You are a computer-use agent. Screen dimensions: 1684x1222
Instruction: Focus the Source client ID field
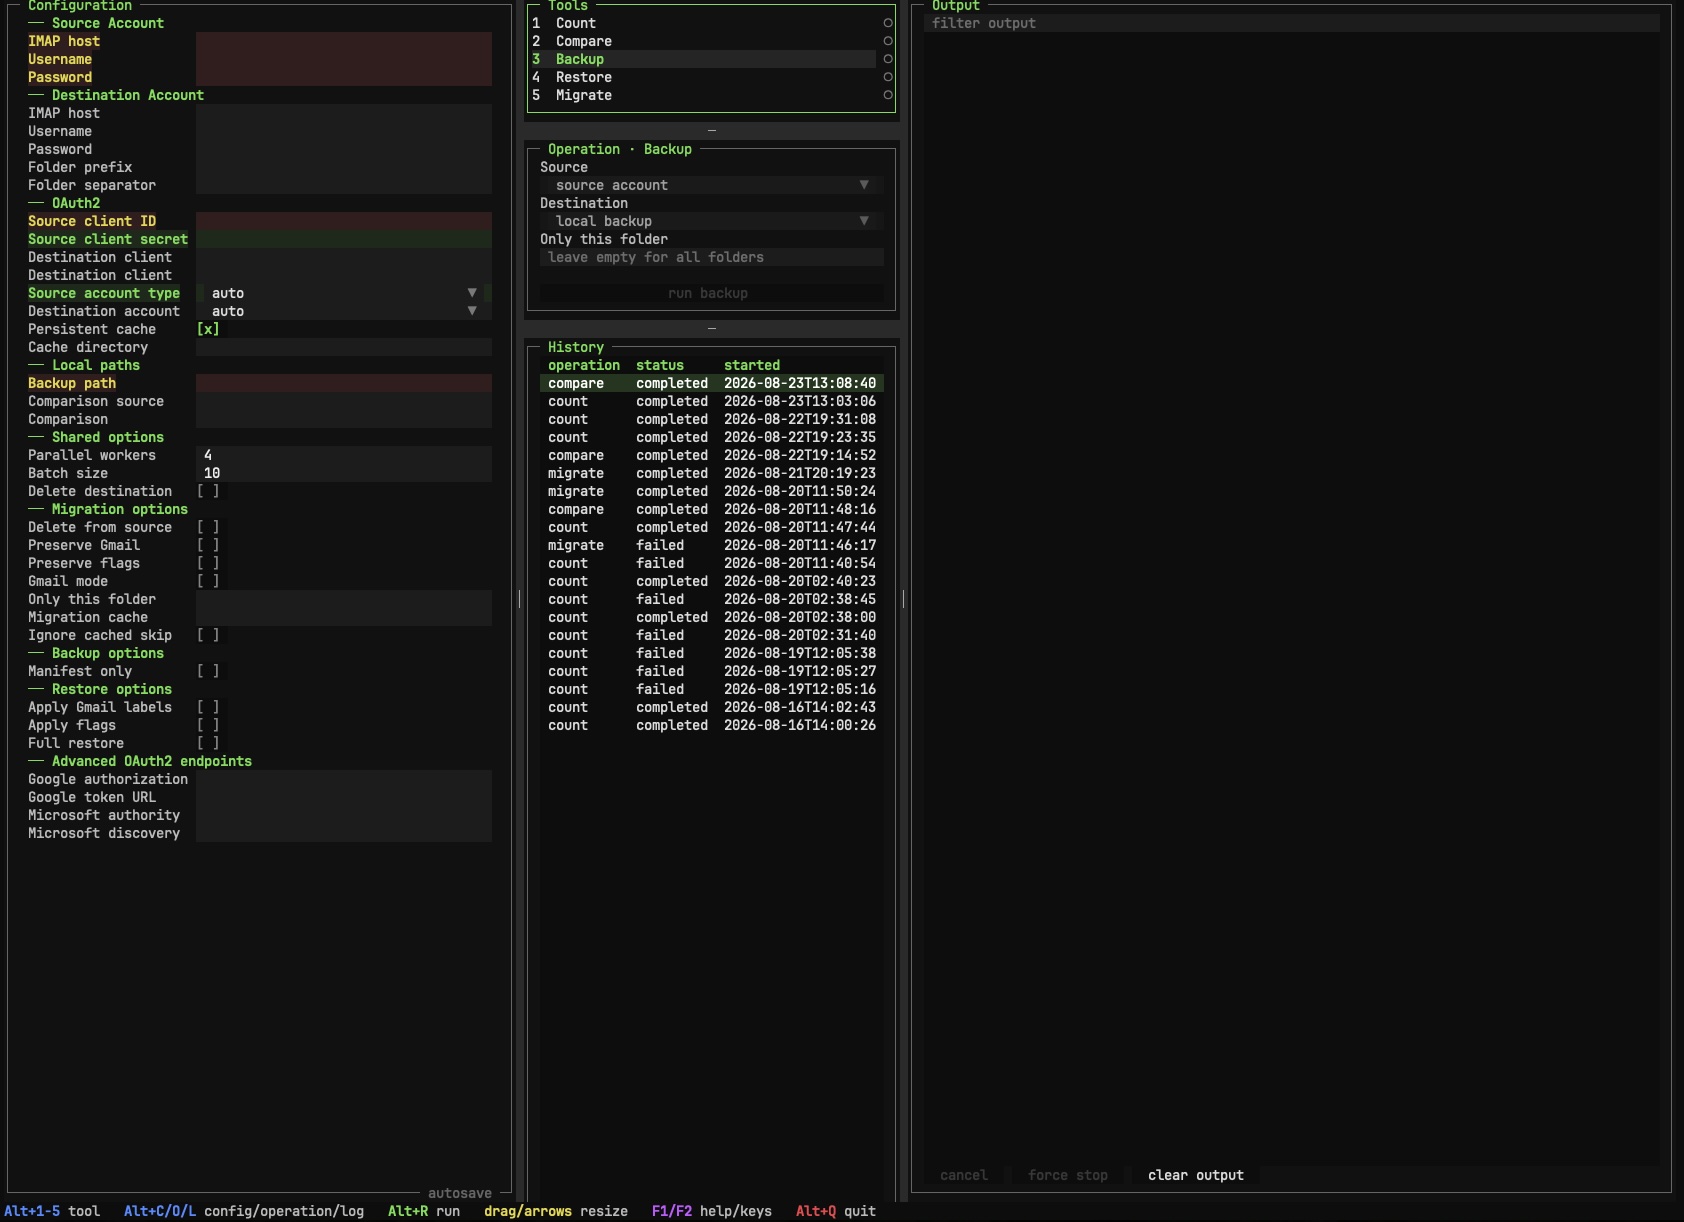(344, 221)
